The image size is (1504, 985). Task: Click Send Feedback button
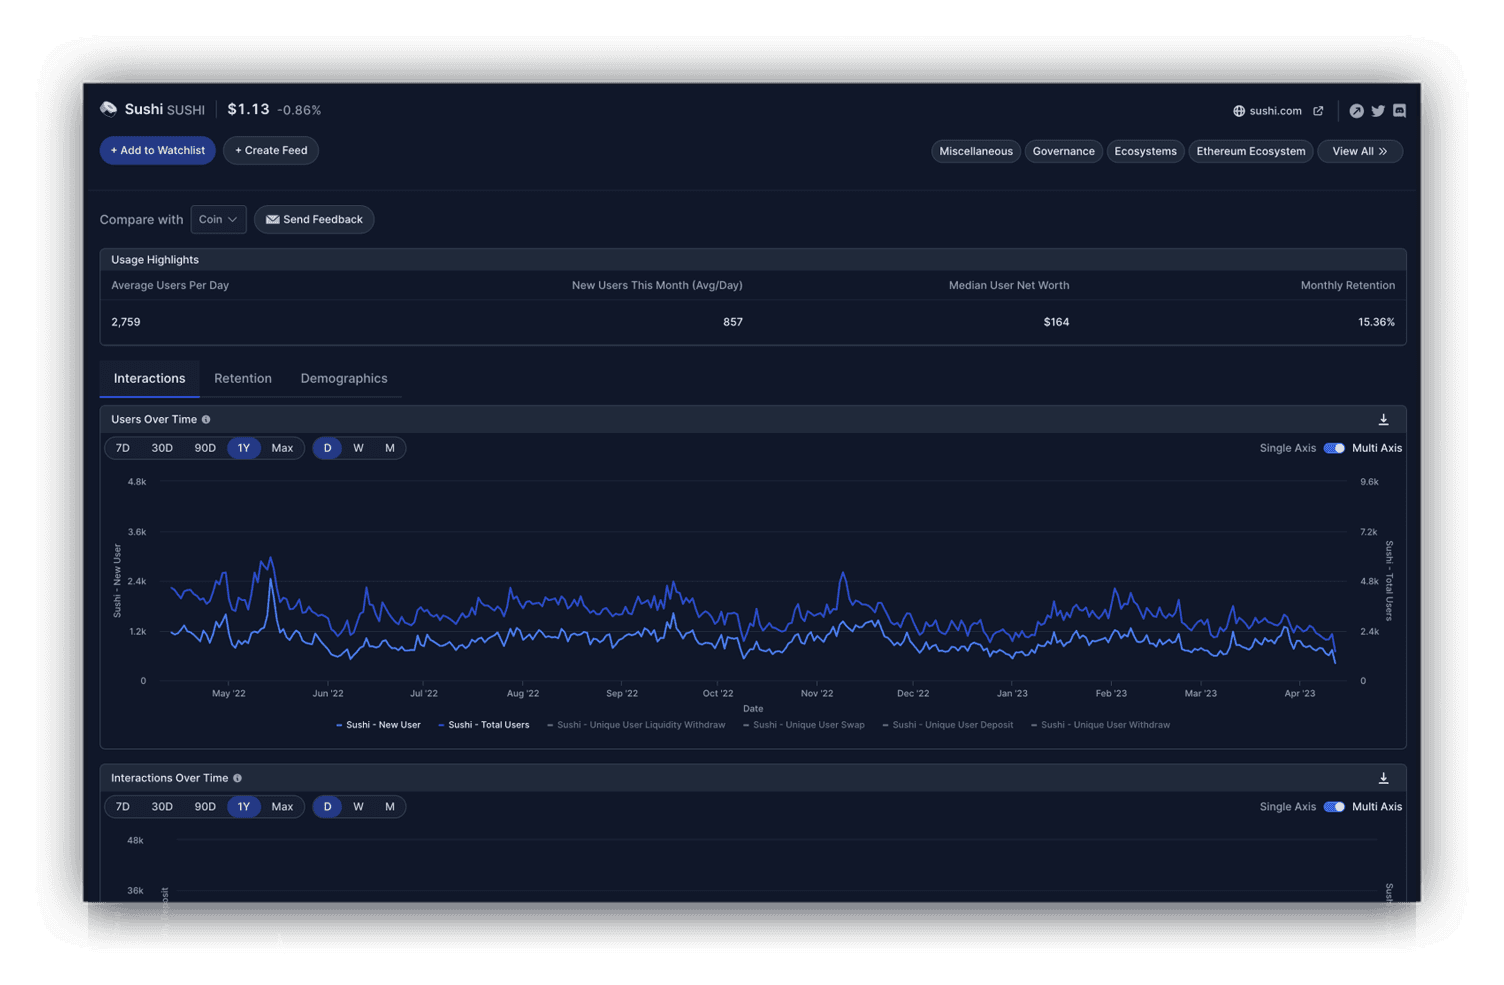tap(314, 219)
